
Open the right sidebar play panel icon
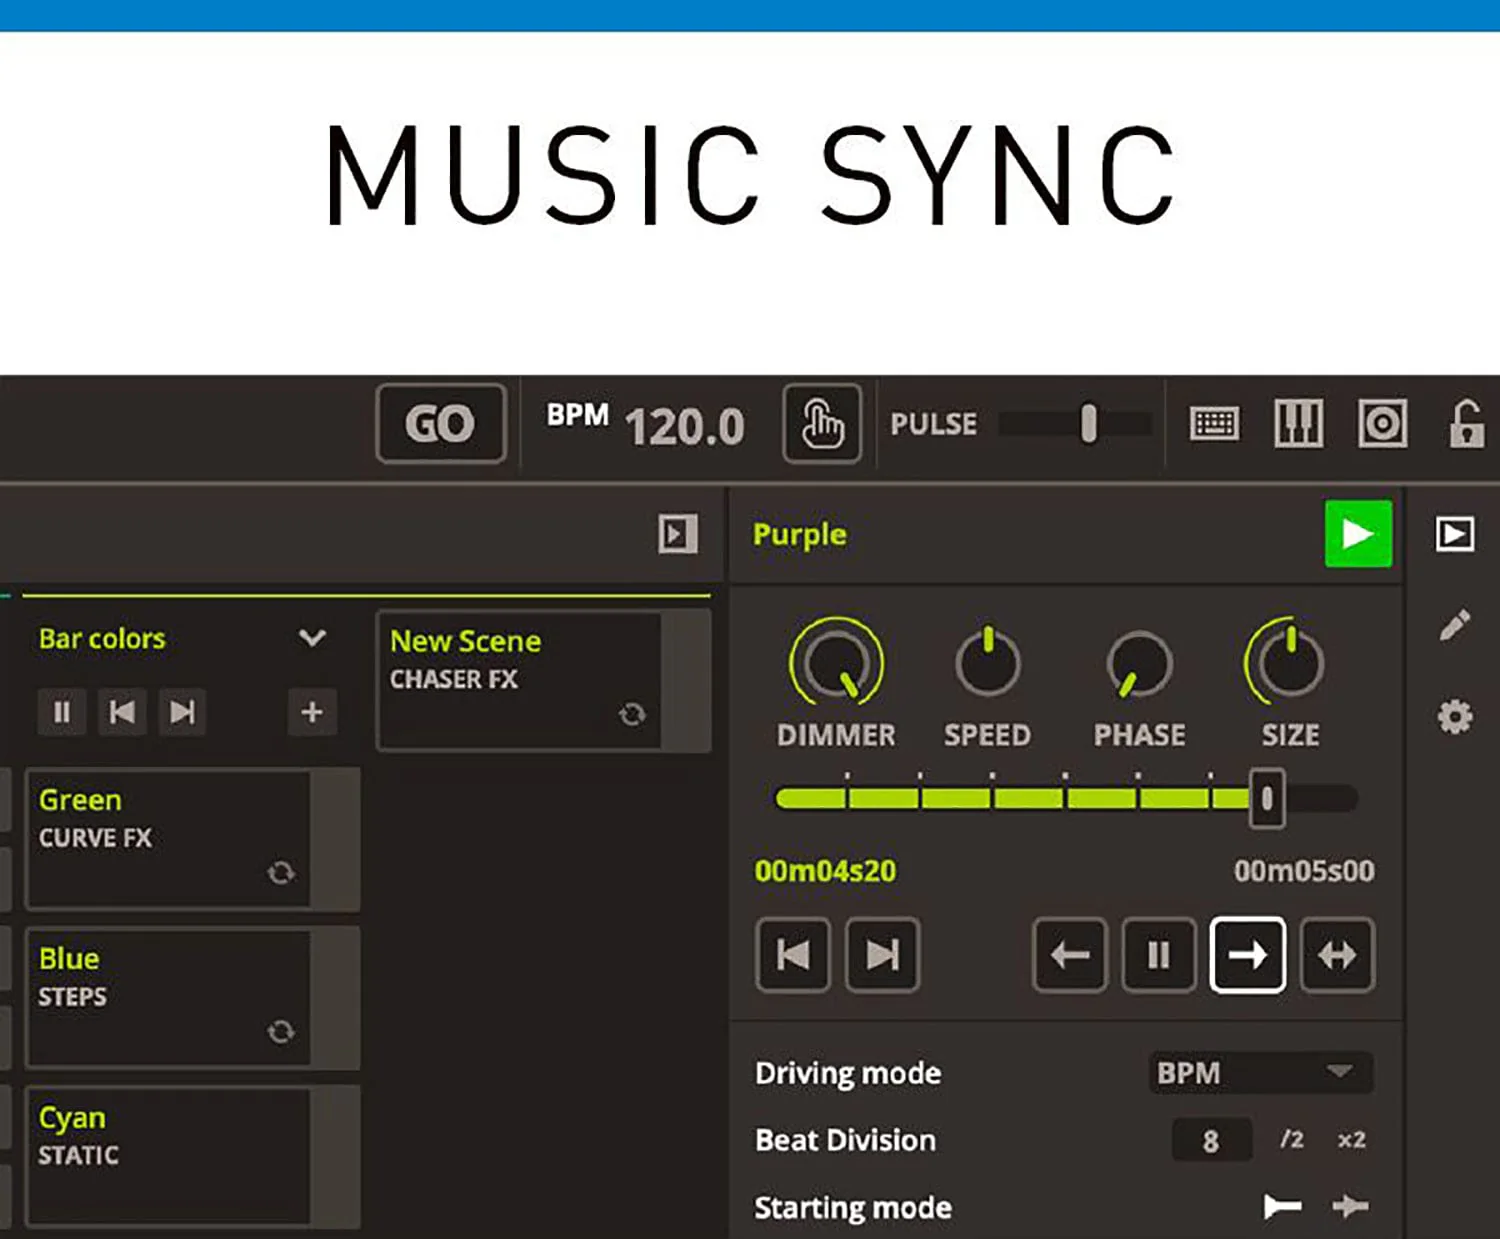coord(1455,534)
